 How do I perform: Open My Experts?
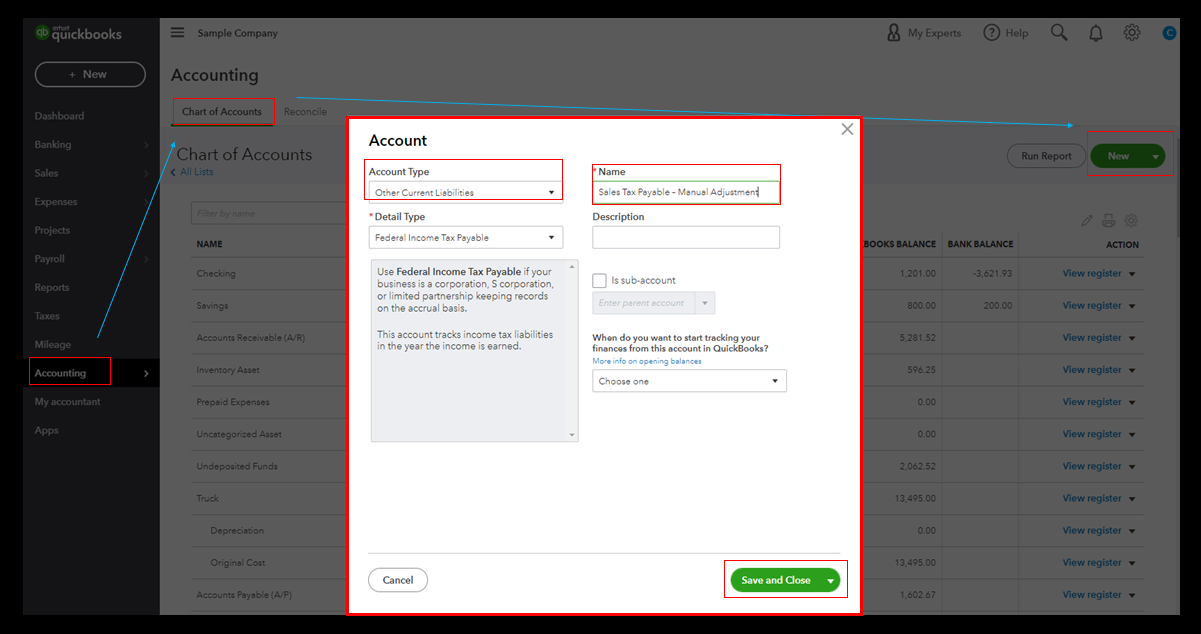[924, 33]
